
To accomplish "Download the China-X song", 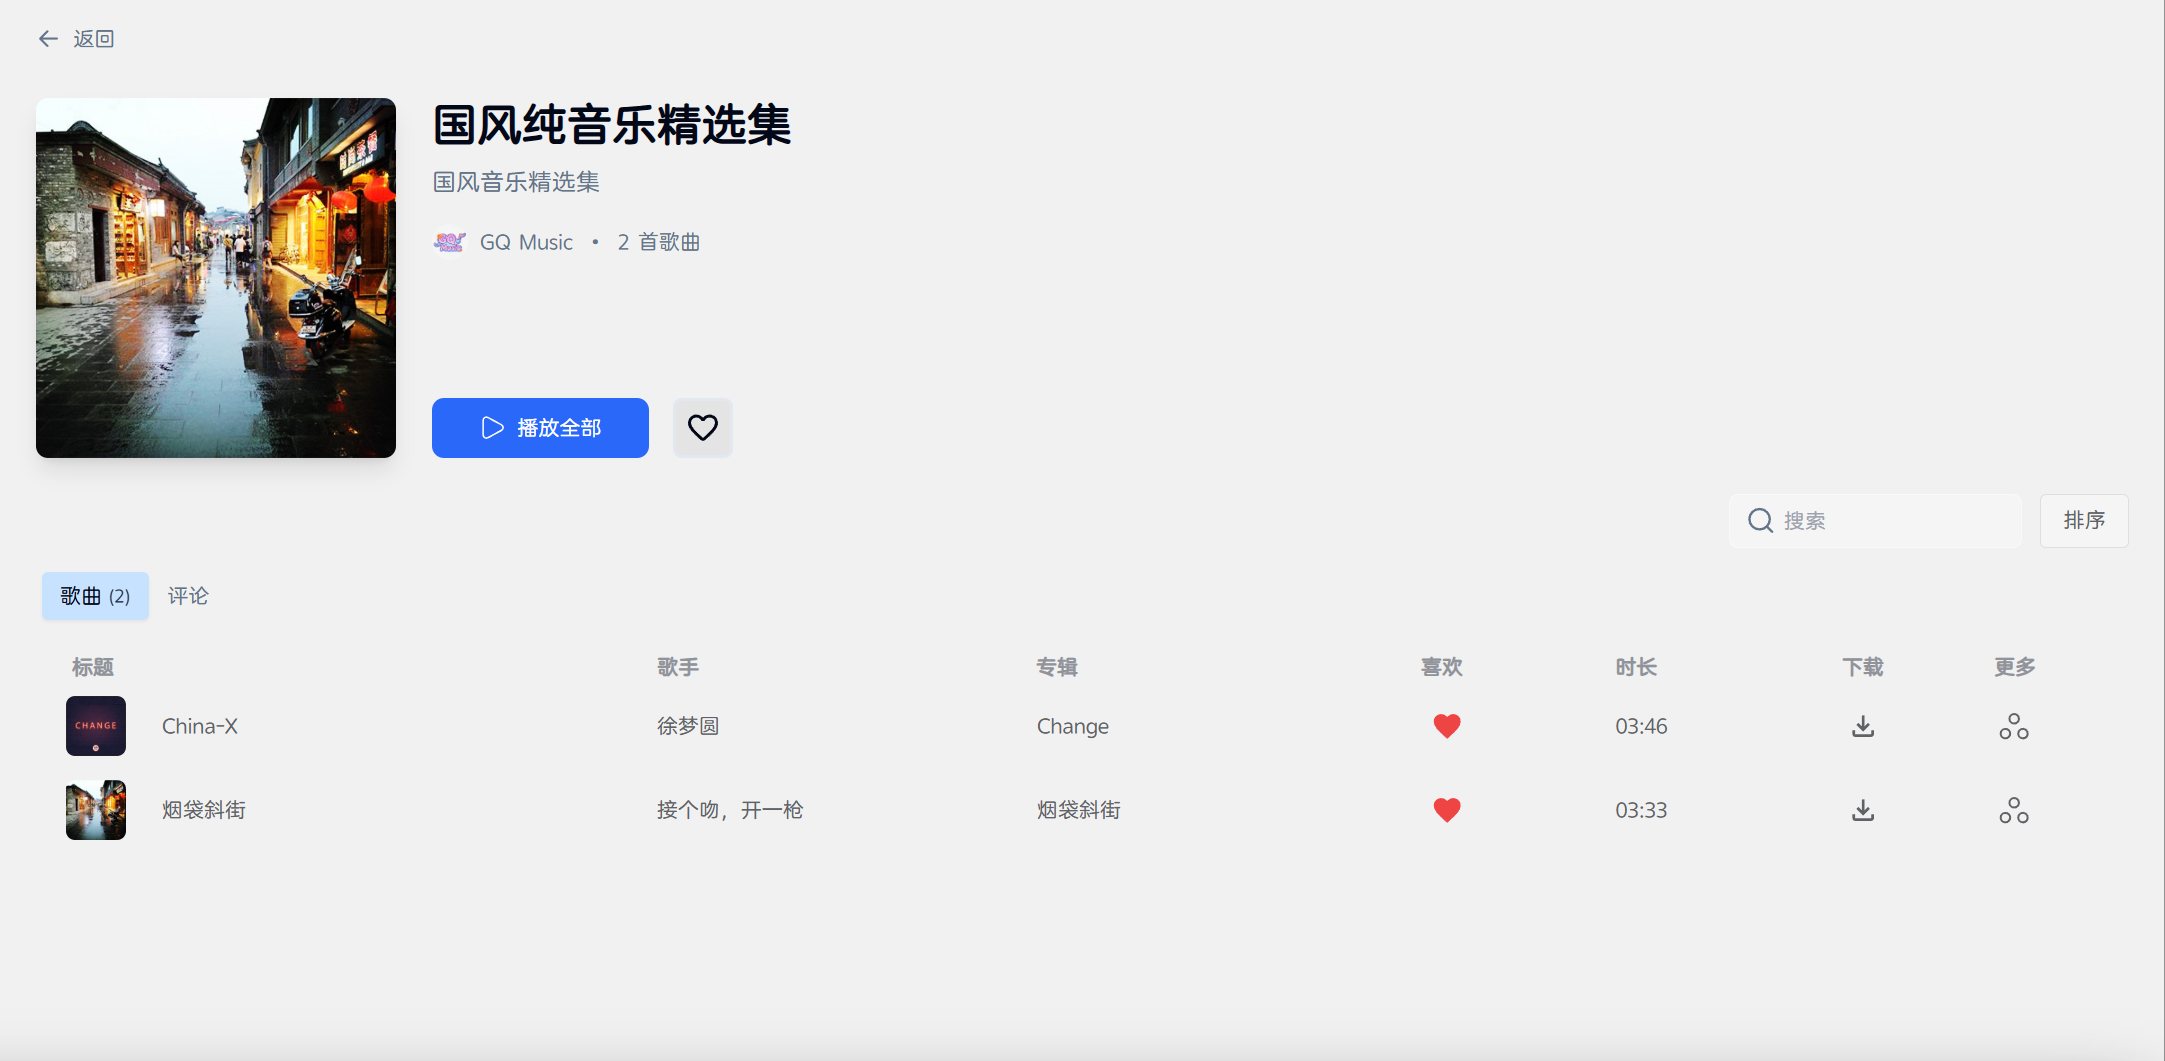I will [x=1862, y=726].
